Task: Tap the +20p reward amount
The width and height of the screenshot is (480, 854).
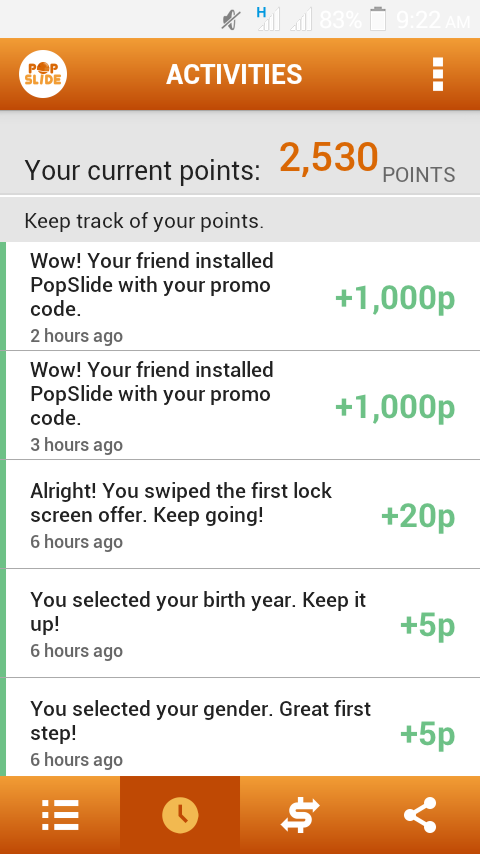Action: (418, 516)
